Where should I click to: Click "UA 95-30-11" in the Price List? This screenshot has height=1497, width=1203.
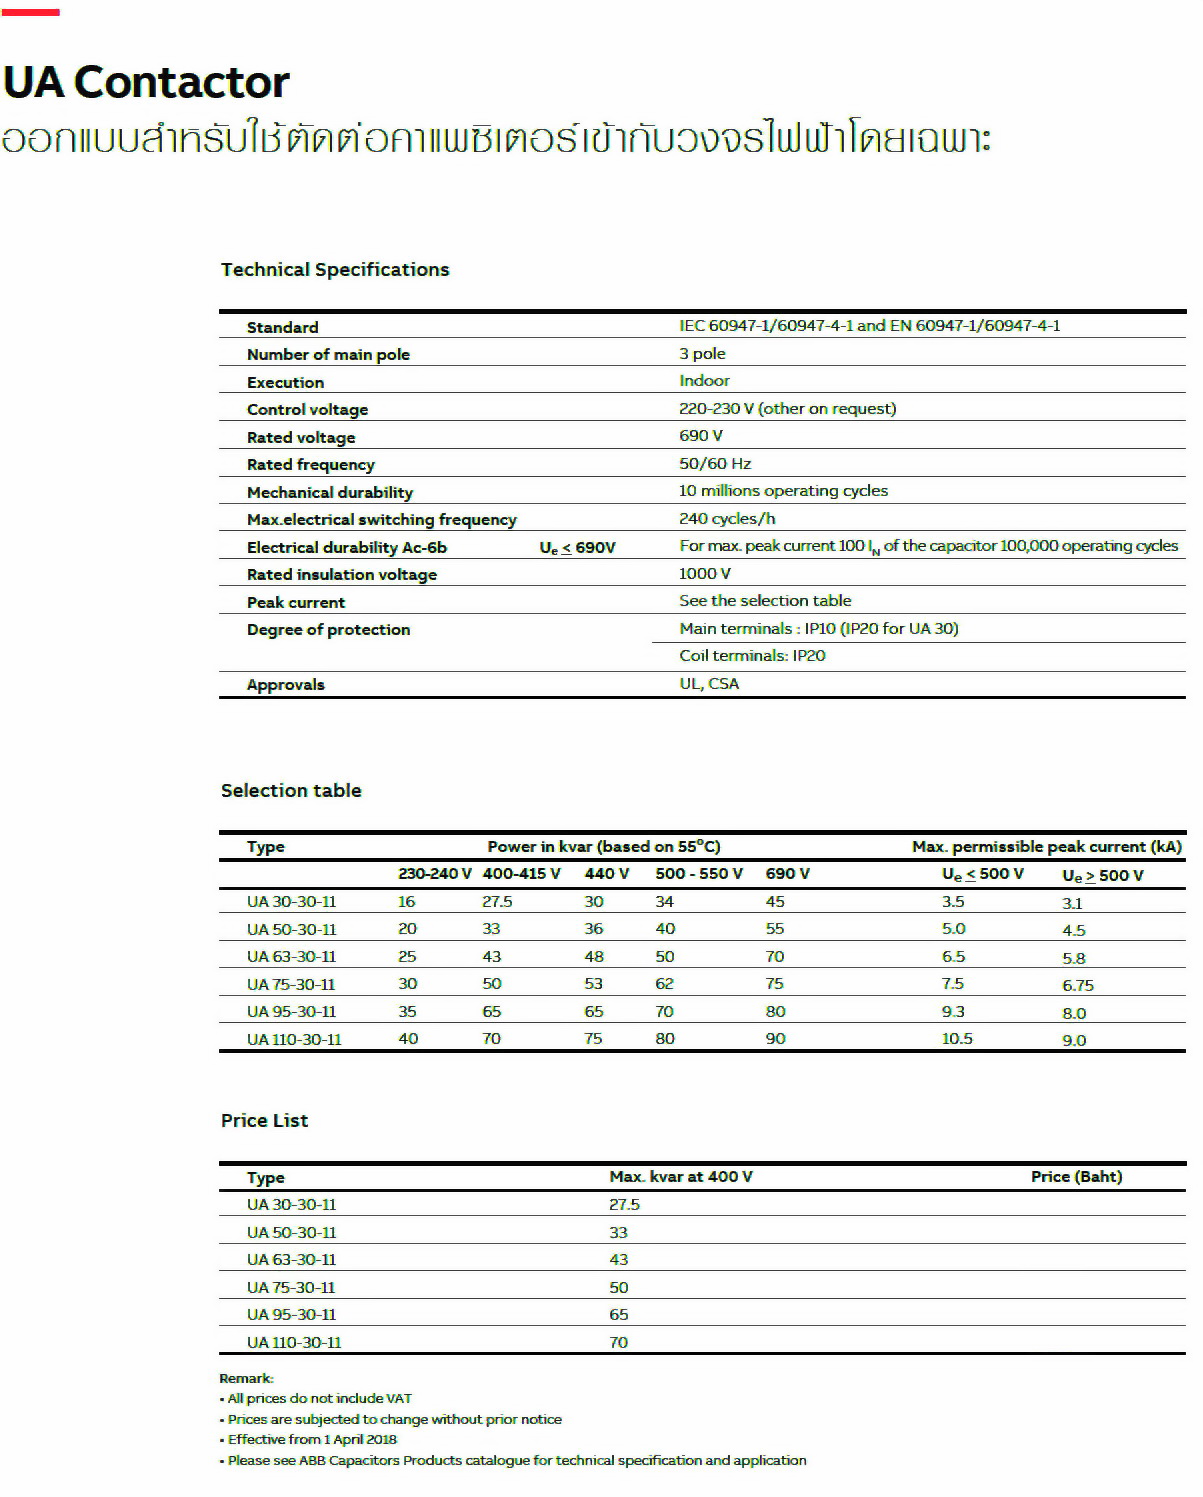coord(292,1314)
